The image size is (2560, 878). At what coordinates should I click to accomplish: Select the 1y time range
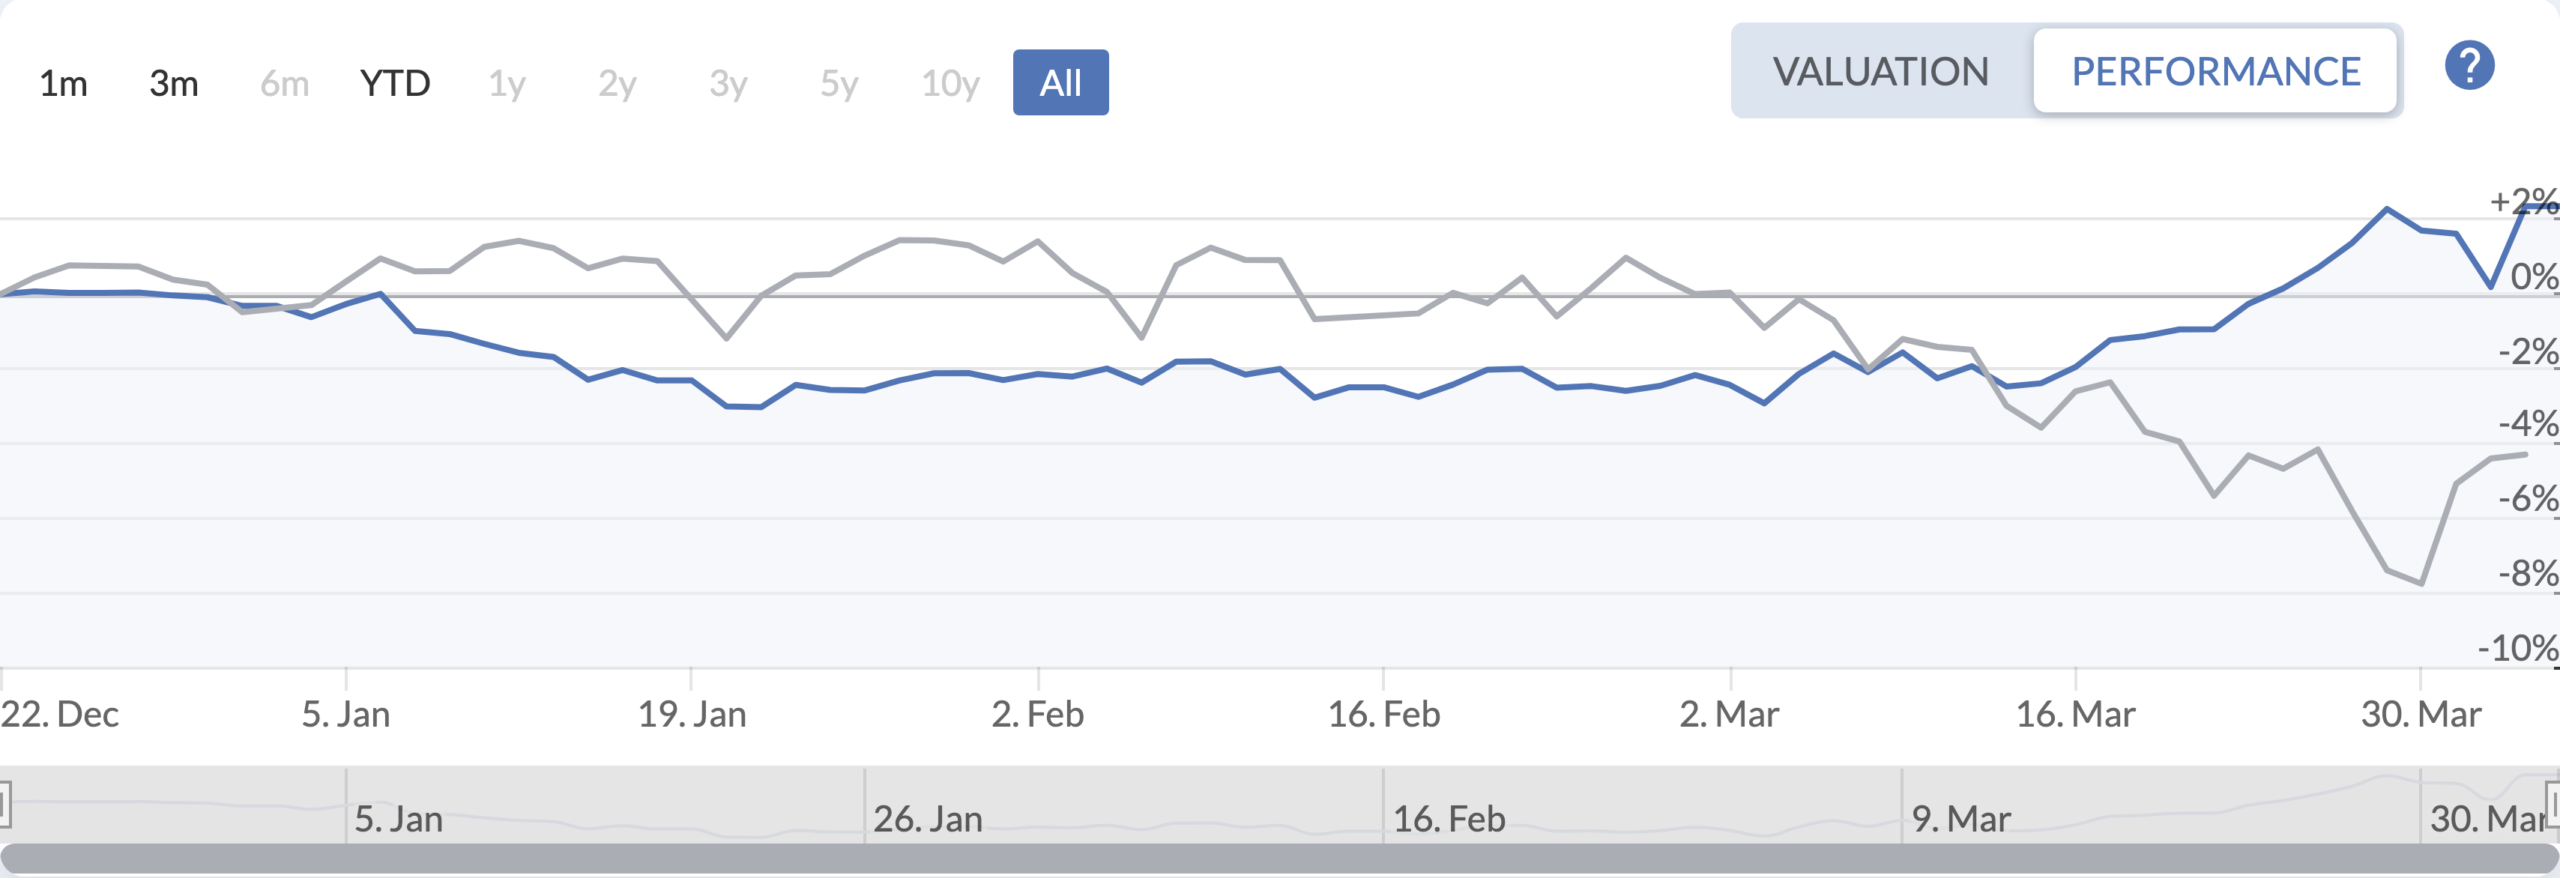click(x=507, y=83)
